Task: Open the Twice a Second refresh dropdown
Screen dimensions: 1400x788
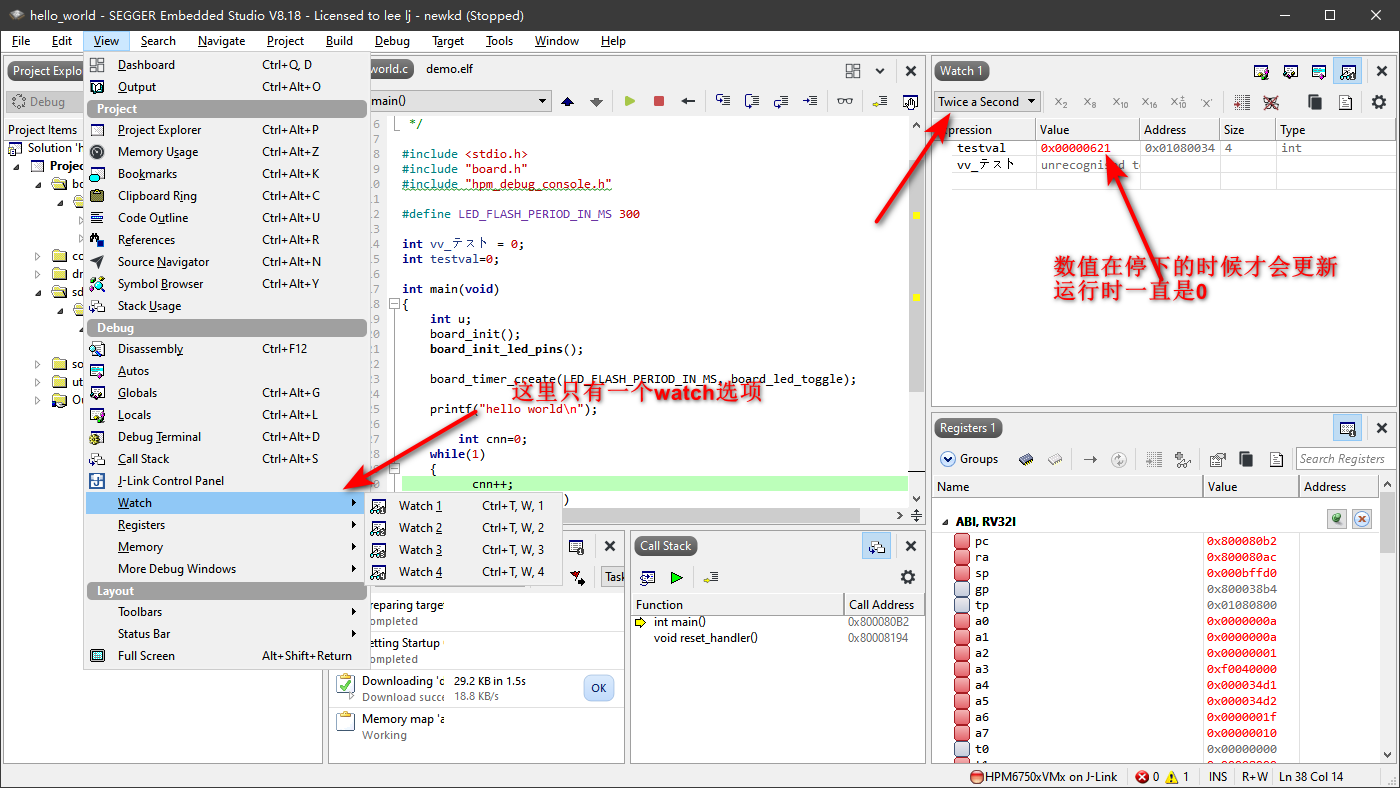Action: click(987, 102)
